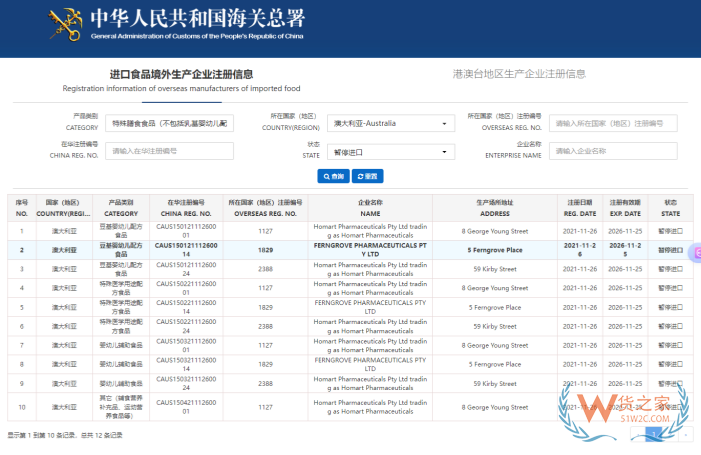This screenshot has height=455, width=701.
Task: Open the STATE dropdown showing 暂停进口
Action: tap(391, 152)
